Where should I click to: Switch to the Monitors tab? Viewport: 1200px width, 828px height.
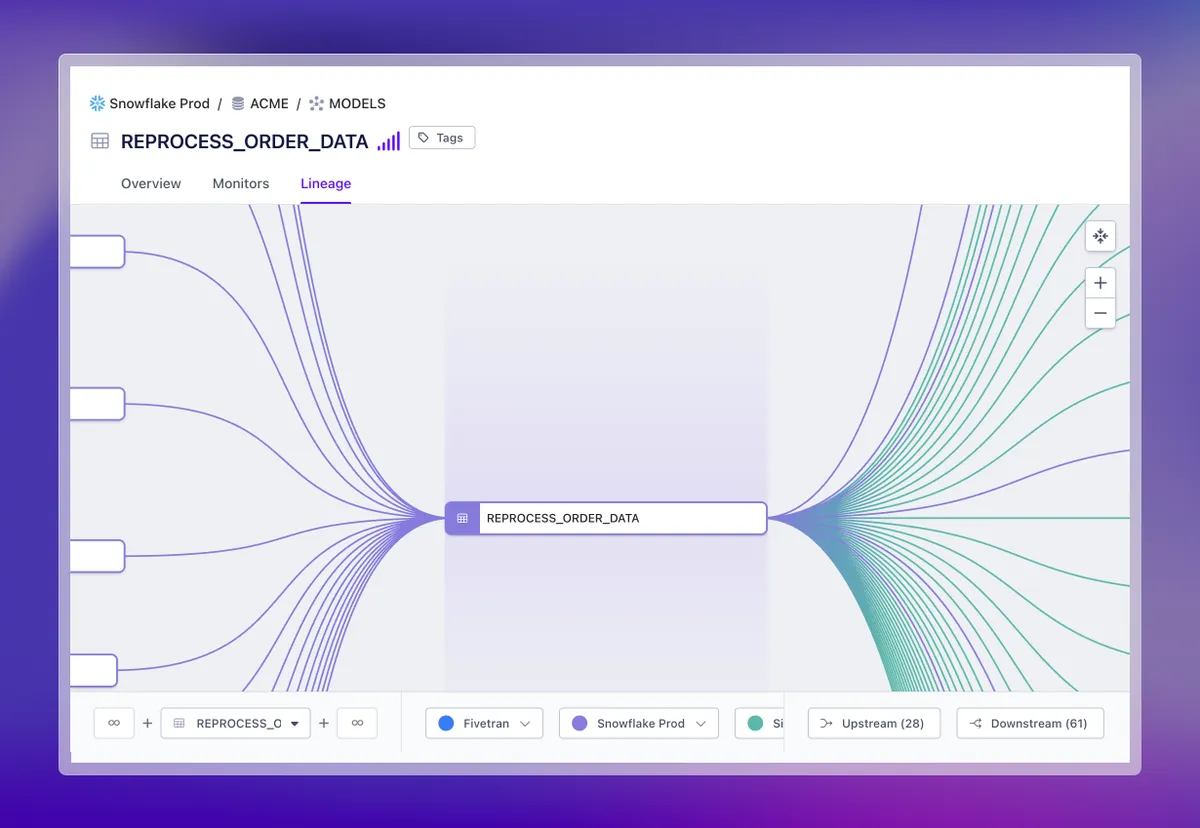click(241, 183)
